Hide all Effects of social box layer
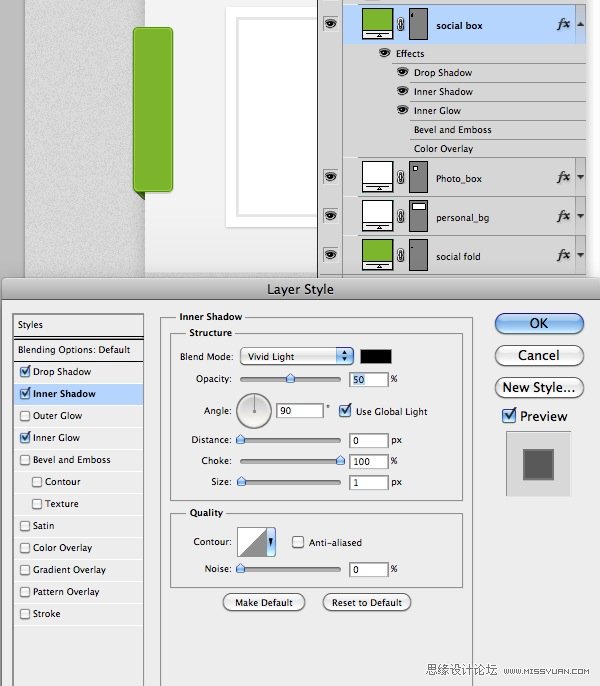600x686 pixels. point(384,53)
